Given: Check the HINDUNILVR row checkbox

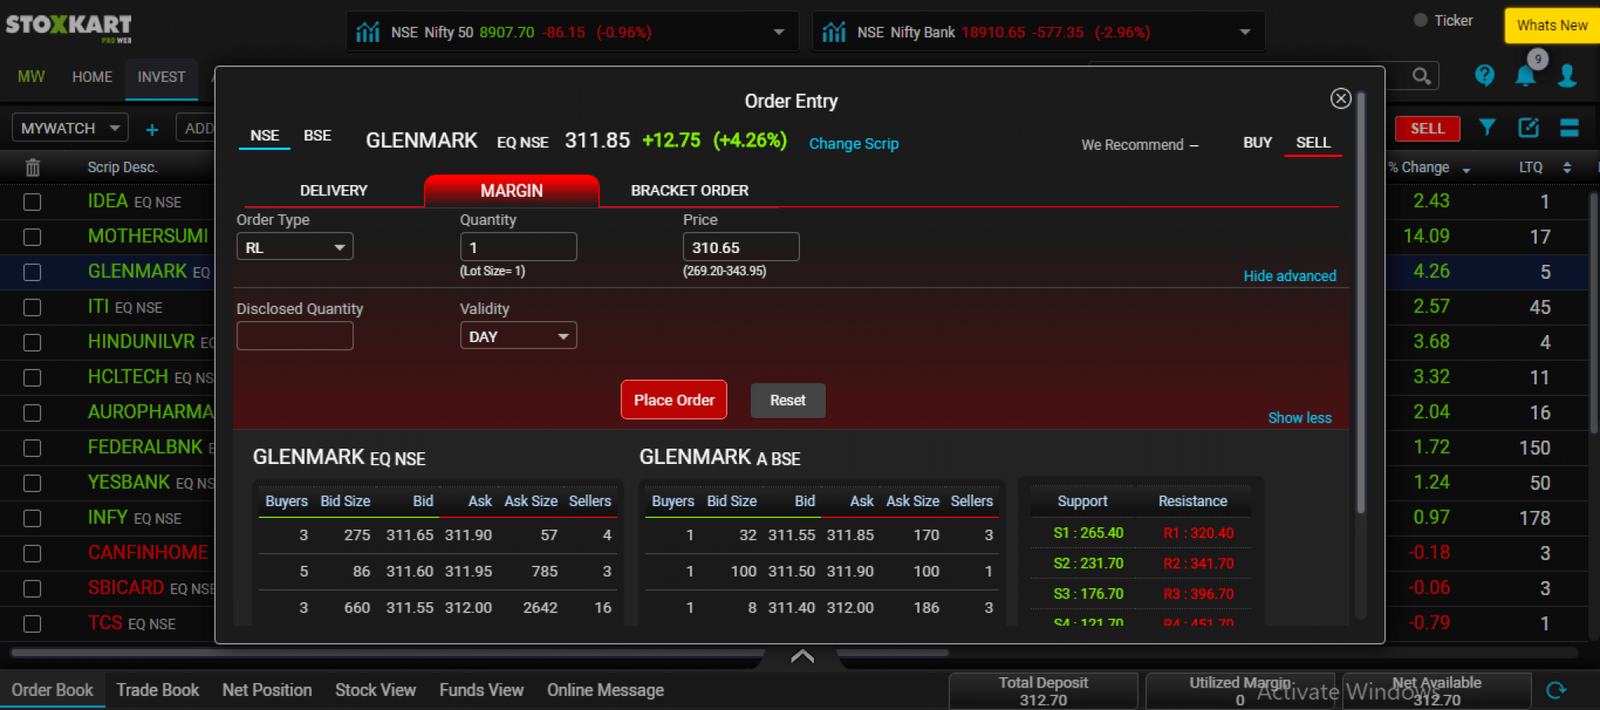Looking at the screenshot, I should click(32, 343).
